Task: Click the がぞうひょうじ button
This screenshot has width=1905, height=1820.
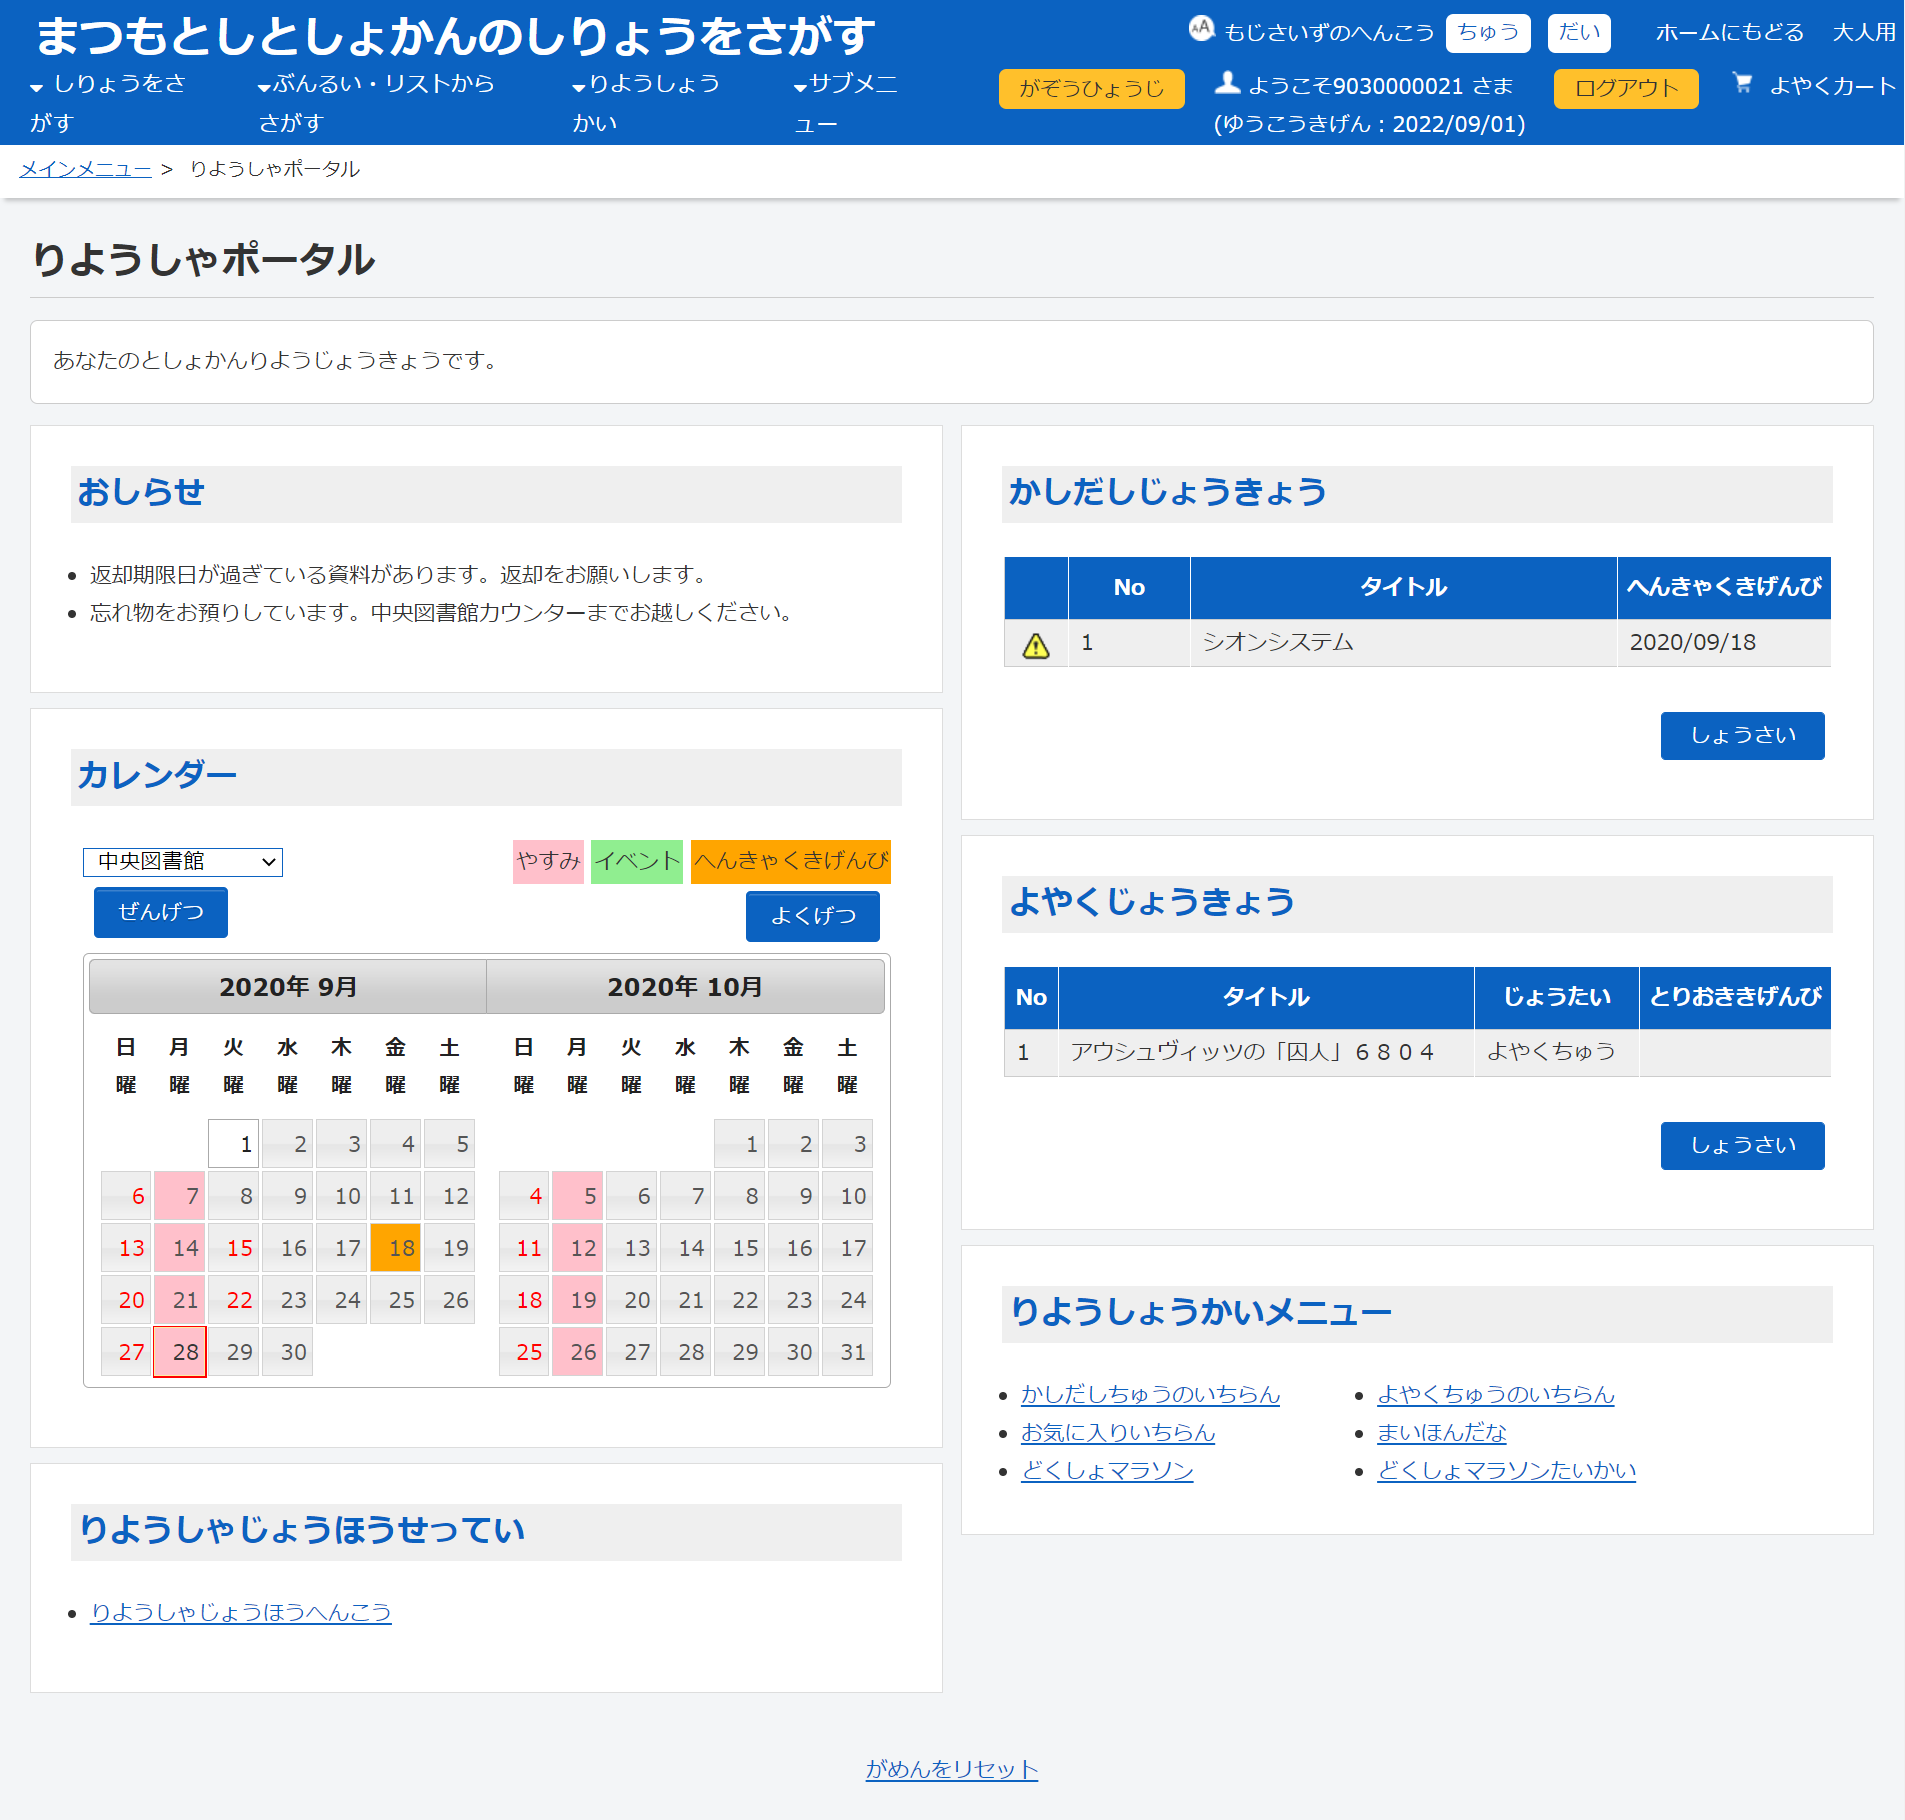Action: [1091, 89]
